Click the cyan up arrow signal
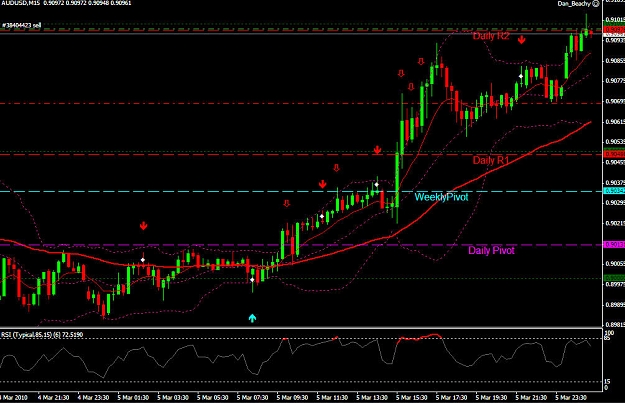The height and width of the screenshot is (404, 625). (x=252, y=318)
